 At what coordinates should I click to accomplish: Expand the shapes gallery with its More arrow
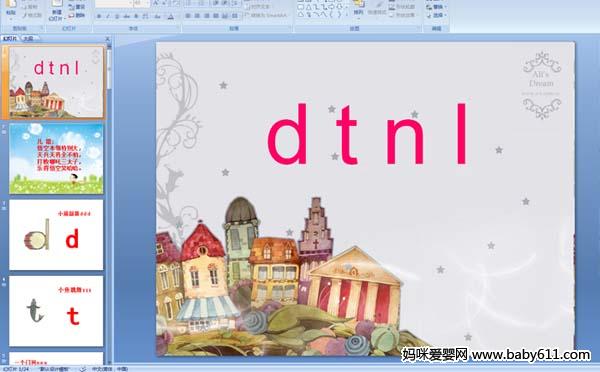(347, 15)
